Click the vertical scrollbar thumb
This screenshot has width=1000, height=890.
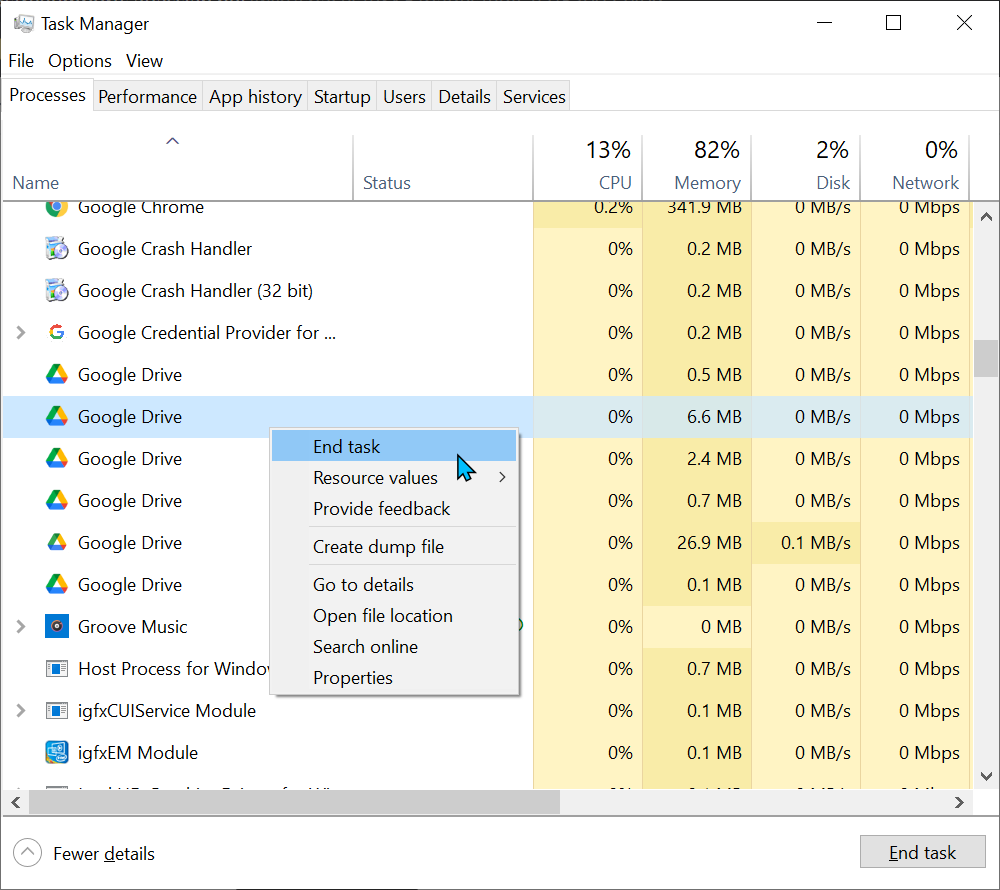click(986, 358)
